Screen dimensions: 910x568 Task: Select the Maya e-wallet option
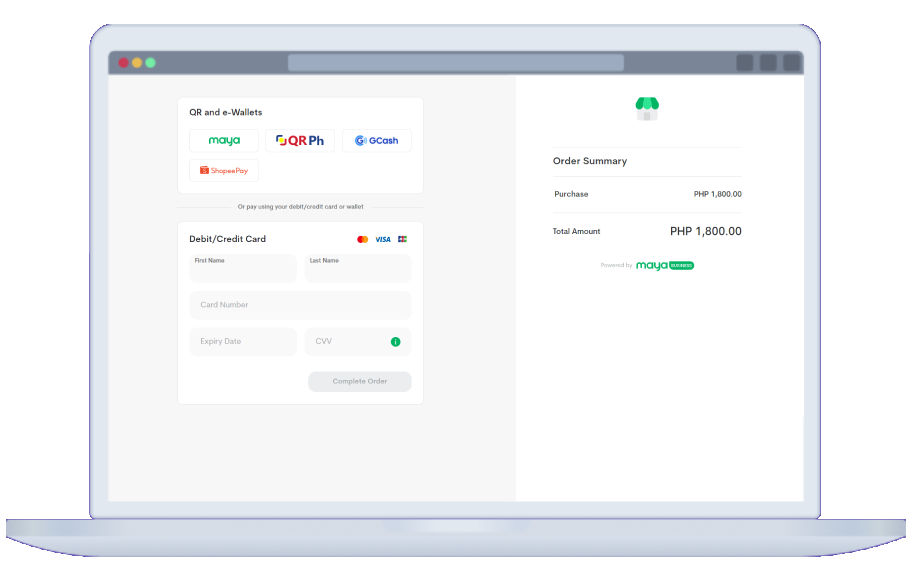point(224,141)
